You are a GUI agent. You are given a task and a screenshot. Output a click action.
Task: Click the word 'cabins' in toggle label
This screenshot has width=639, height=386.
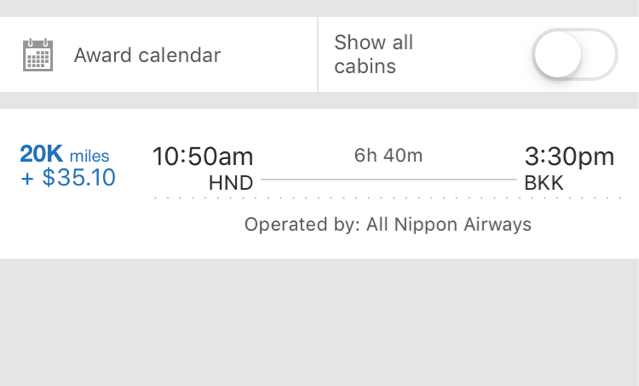point(365,66)
